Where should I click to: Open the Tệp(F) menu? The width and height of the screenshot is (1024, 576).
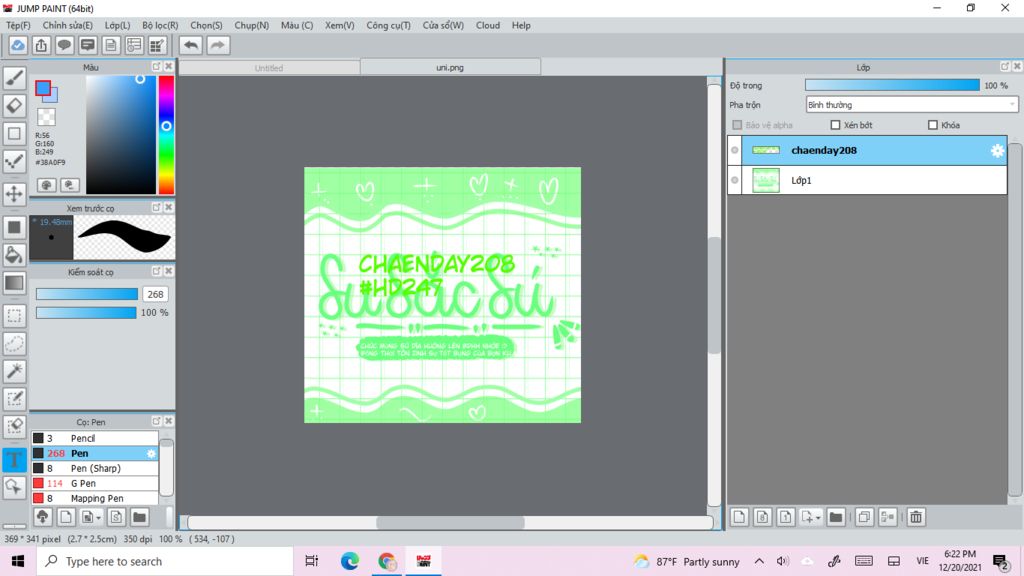pyautogui.click(x=18, y=25)
